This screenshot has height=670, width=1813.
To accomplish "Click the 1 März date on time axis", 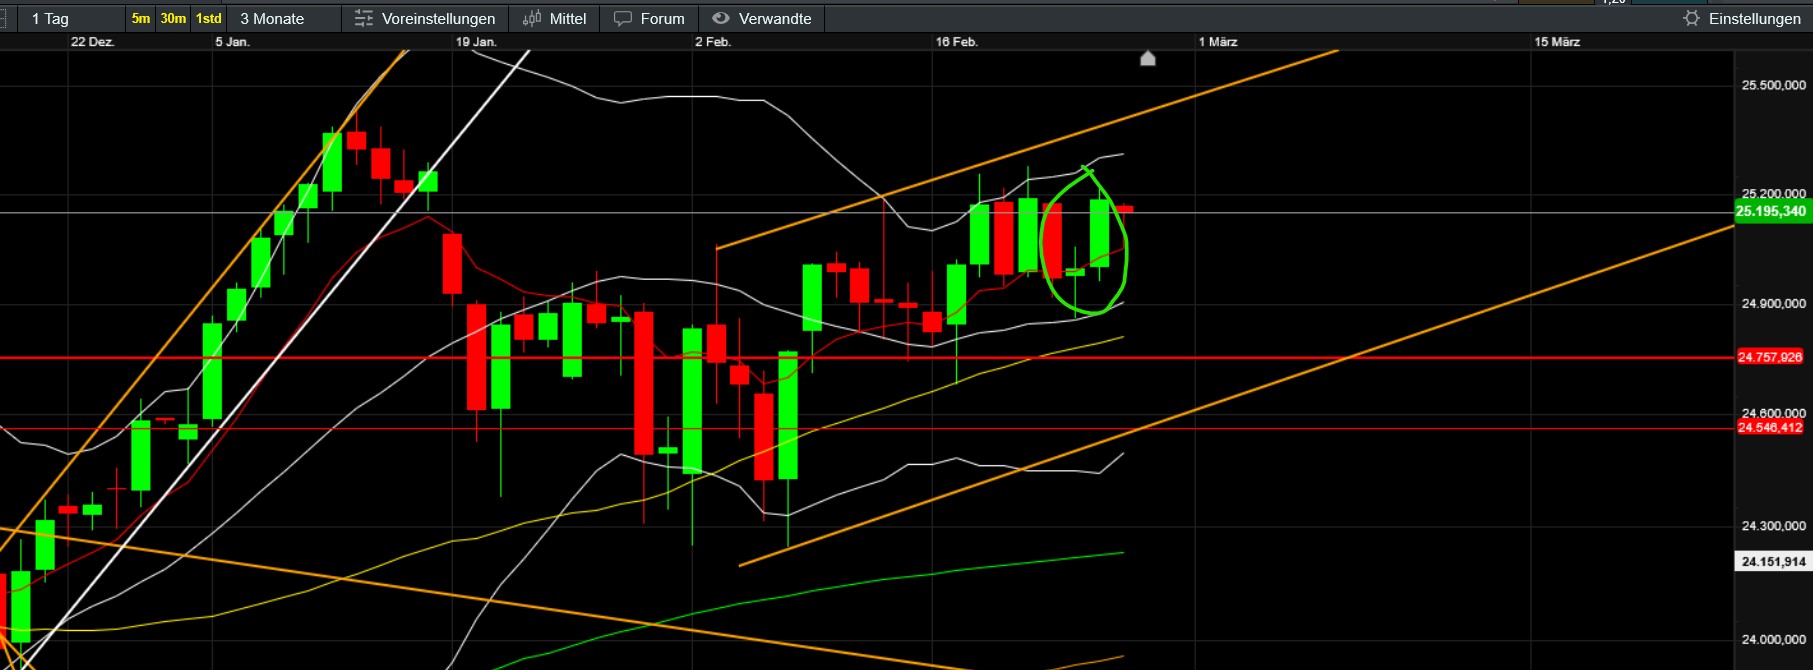I will (x=1218, y=42).
